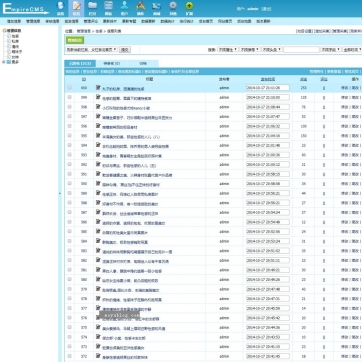The image size is (362, 362).
Task: Click the document icon in row 597
Action: click(x=98, y=116)
